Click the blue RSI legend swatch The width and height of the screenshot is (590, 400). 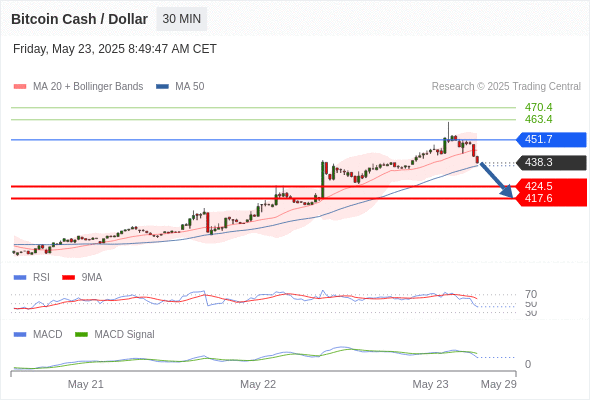(x=20, y=278)
